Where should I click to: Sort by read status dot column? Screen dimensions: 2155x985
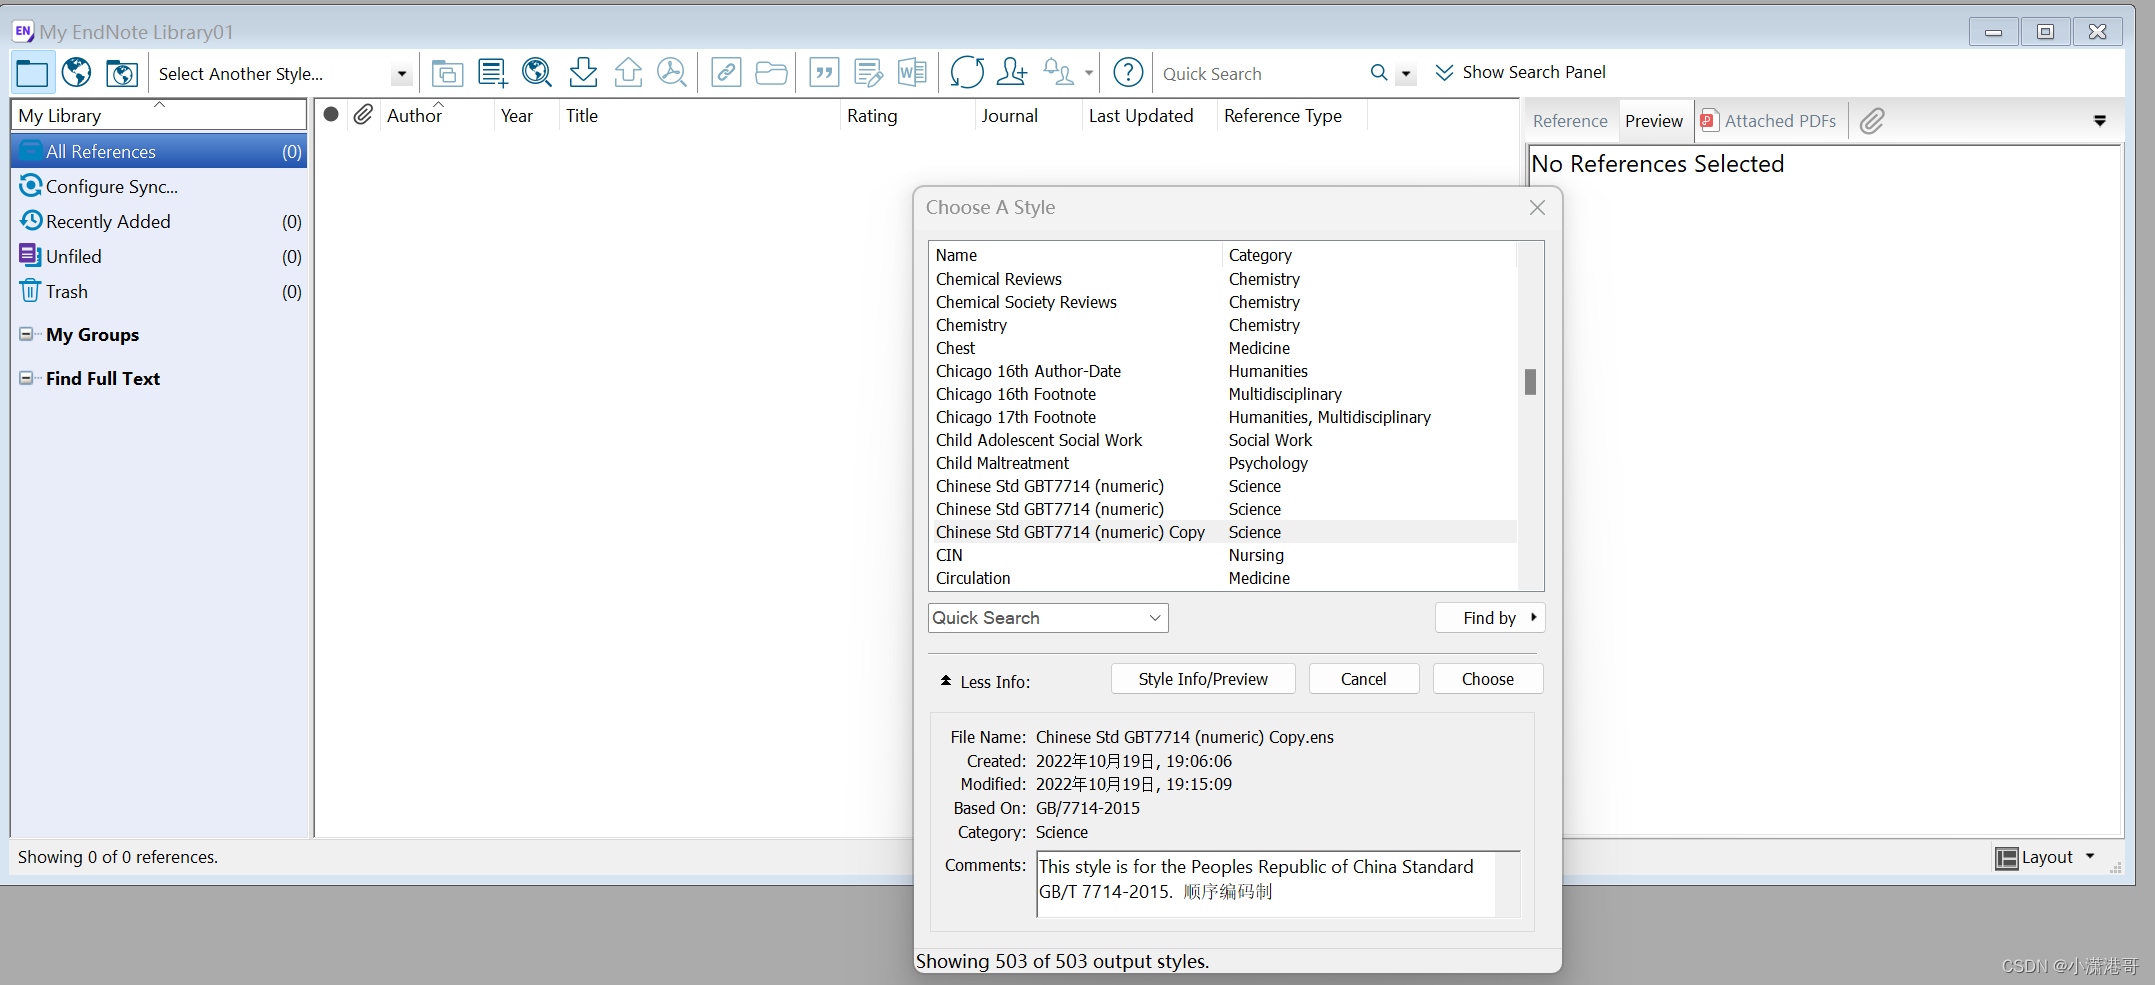[x=331, y=115]
